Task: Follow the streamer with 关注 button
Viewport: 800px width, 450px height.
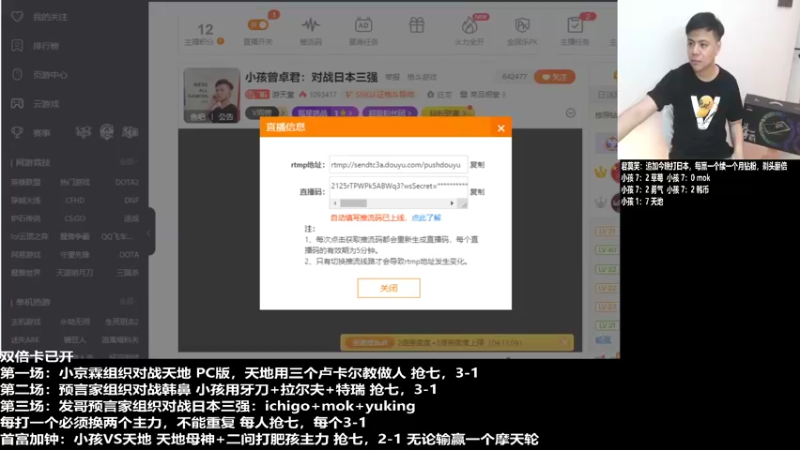Action: point(555,77)
